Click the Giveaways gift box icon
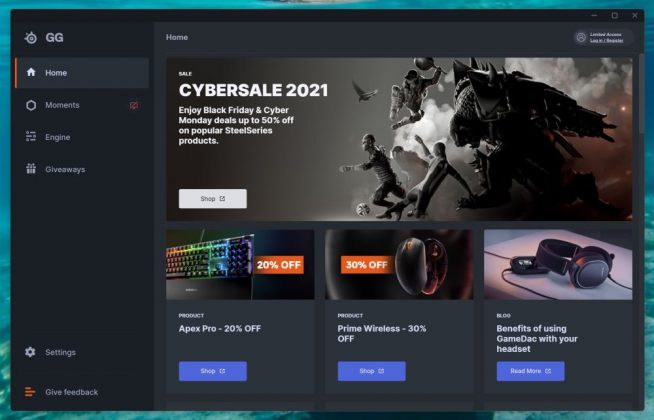654x420 pixels. click(31, 169)
